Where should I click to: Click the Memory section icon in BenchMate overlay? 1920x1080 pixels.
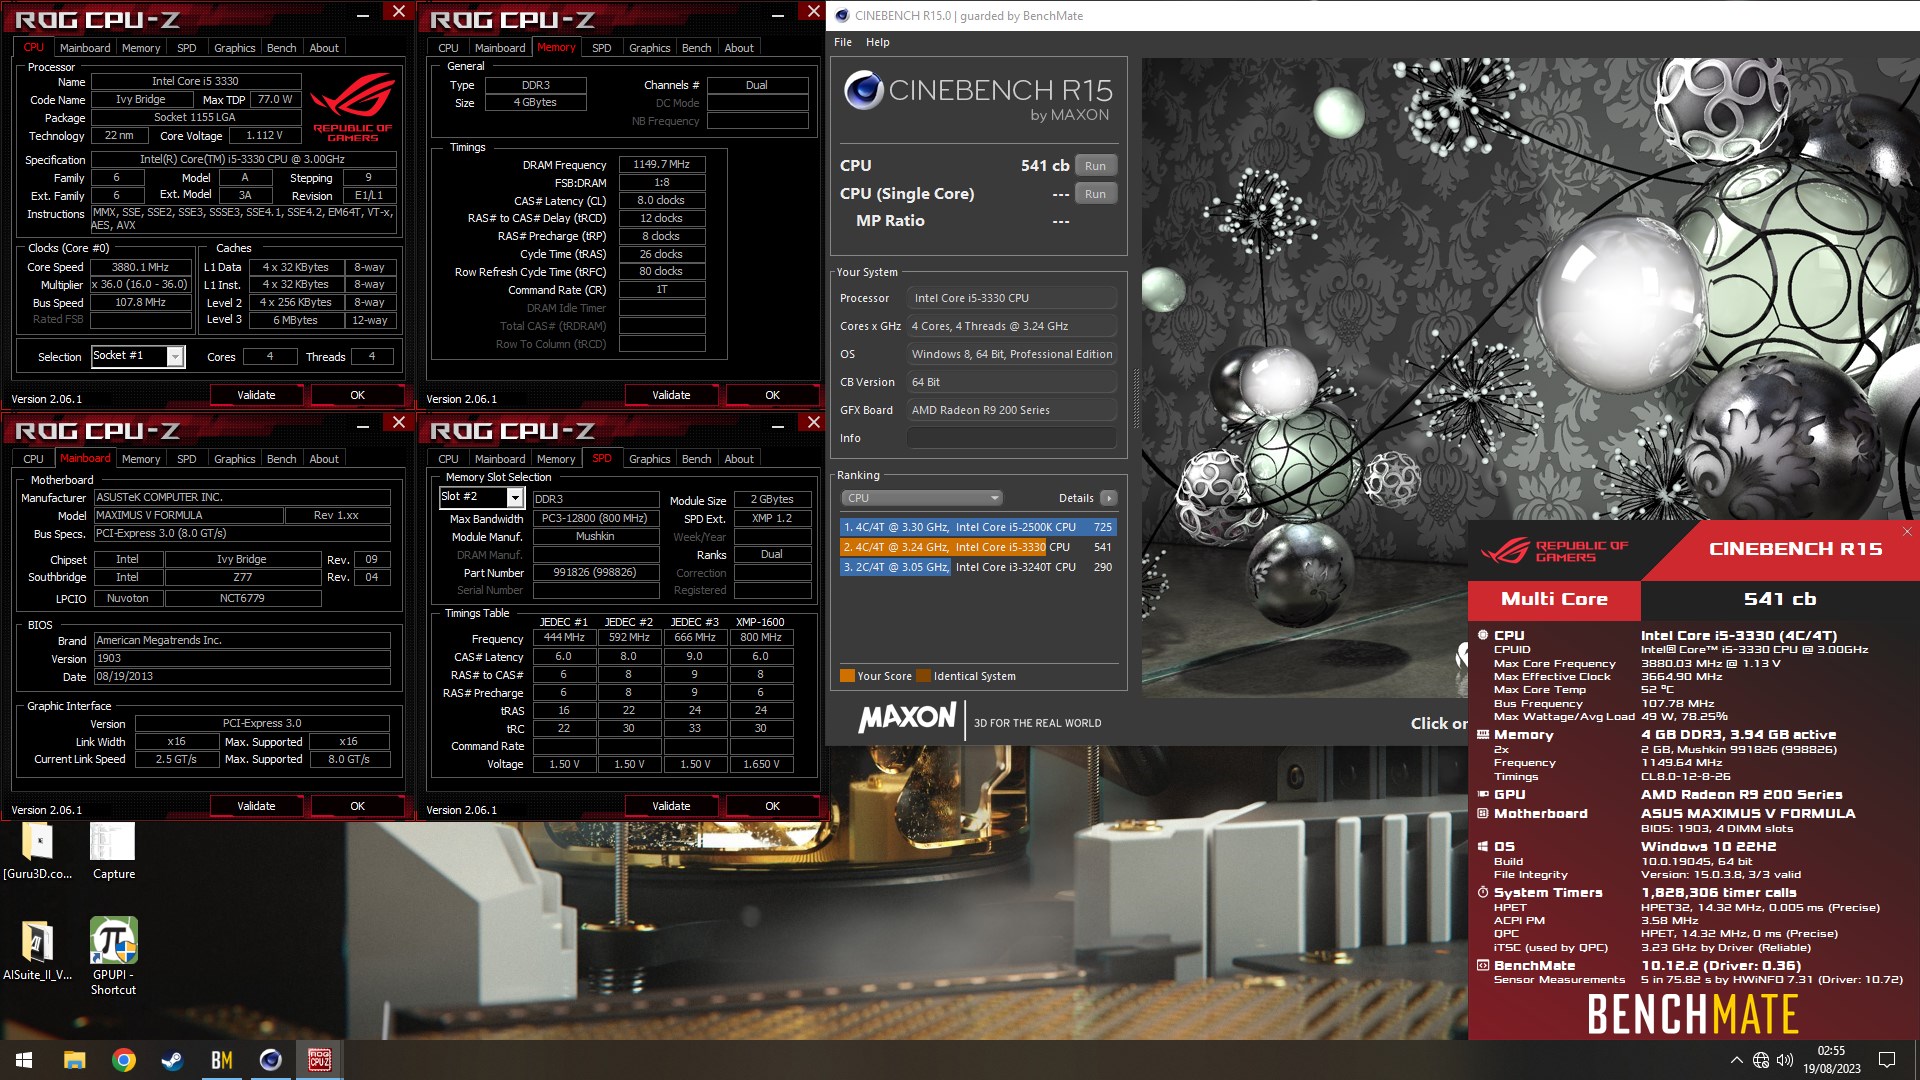(x=1483, y=734)
